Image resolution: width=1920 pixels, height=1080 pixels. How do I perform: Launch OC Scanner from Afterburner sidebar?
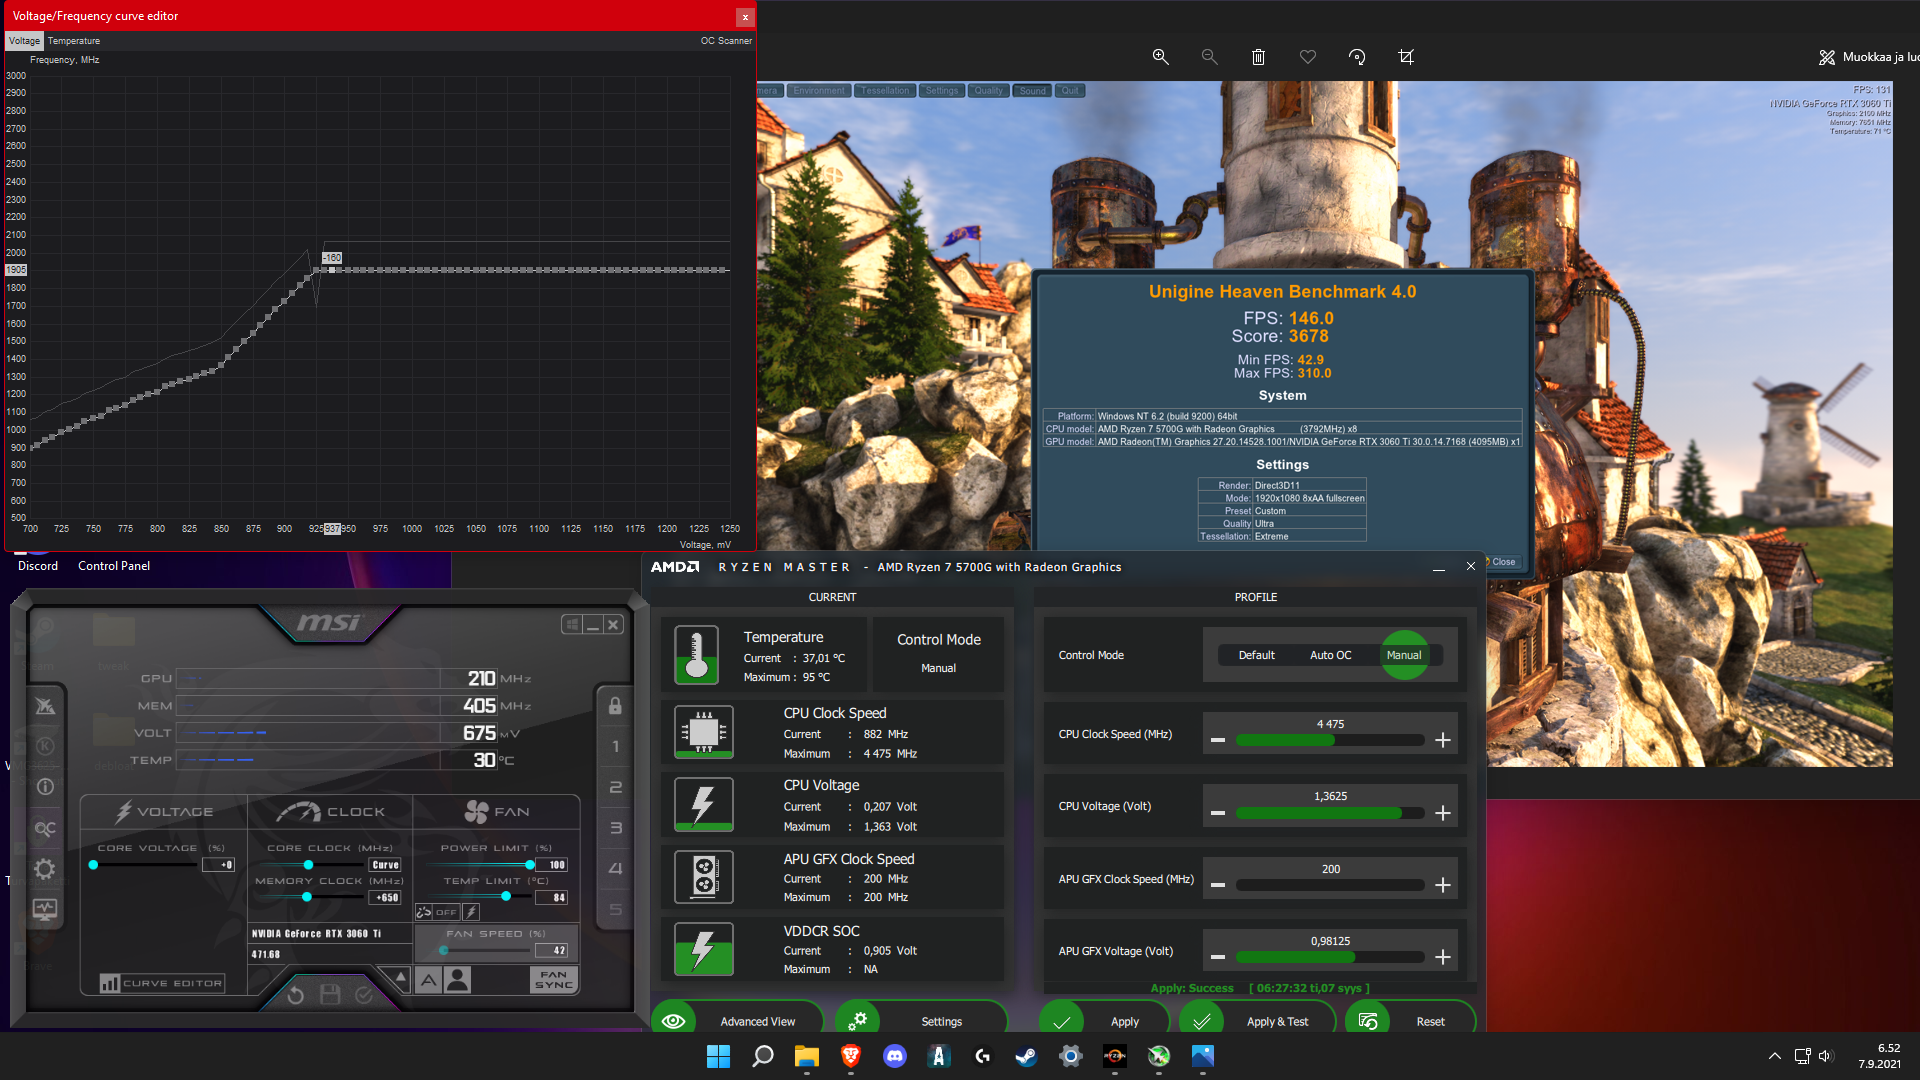coord(44,828)
